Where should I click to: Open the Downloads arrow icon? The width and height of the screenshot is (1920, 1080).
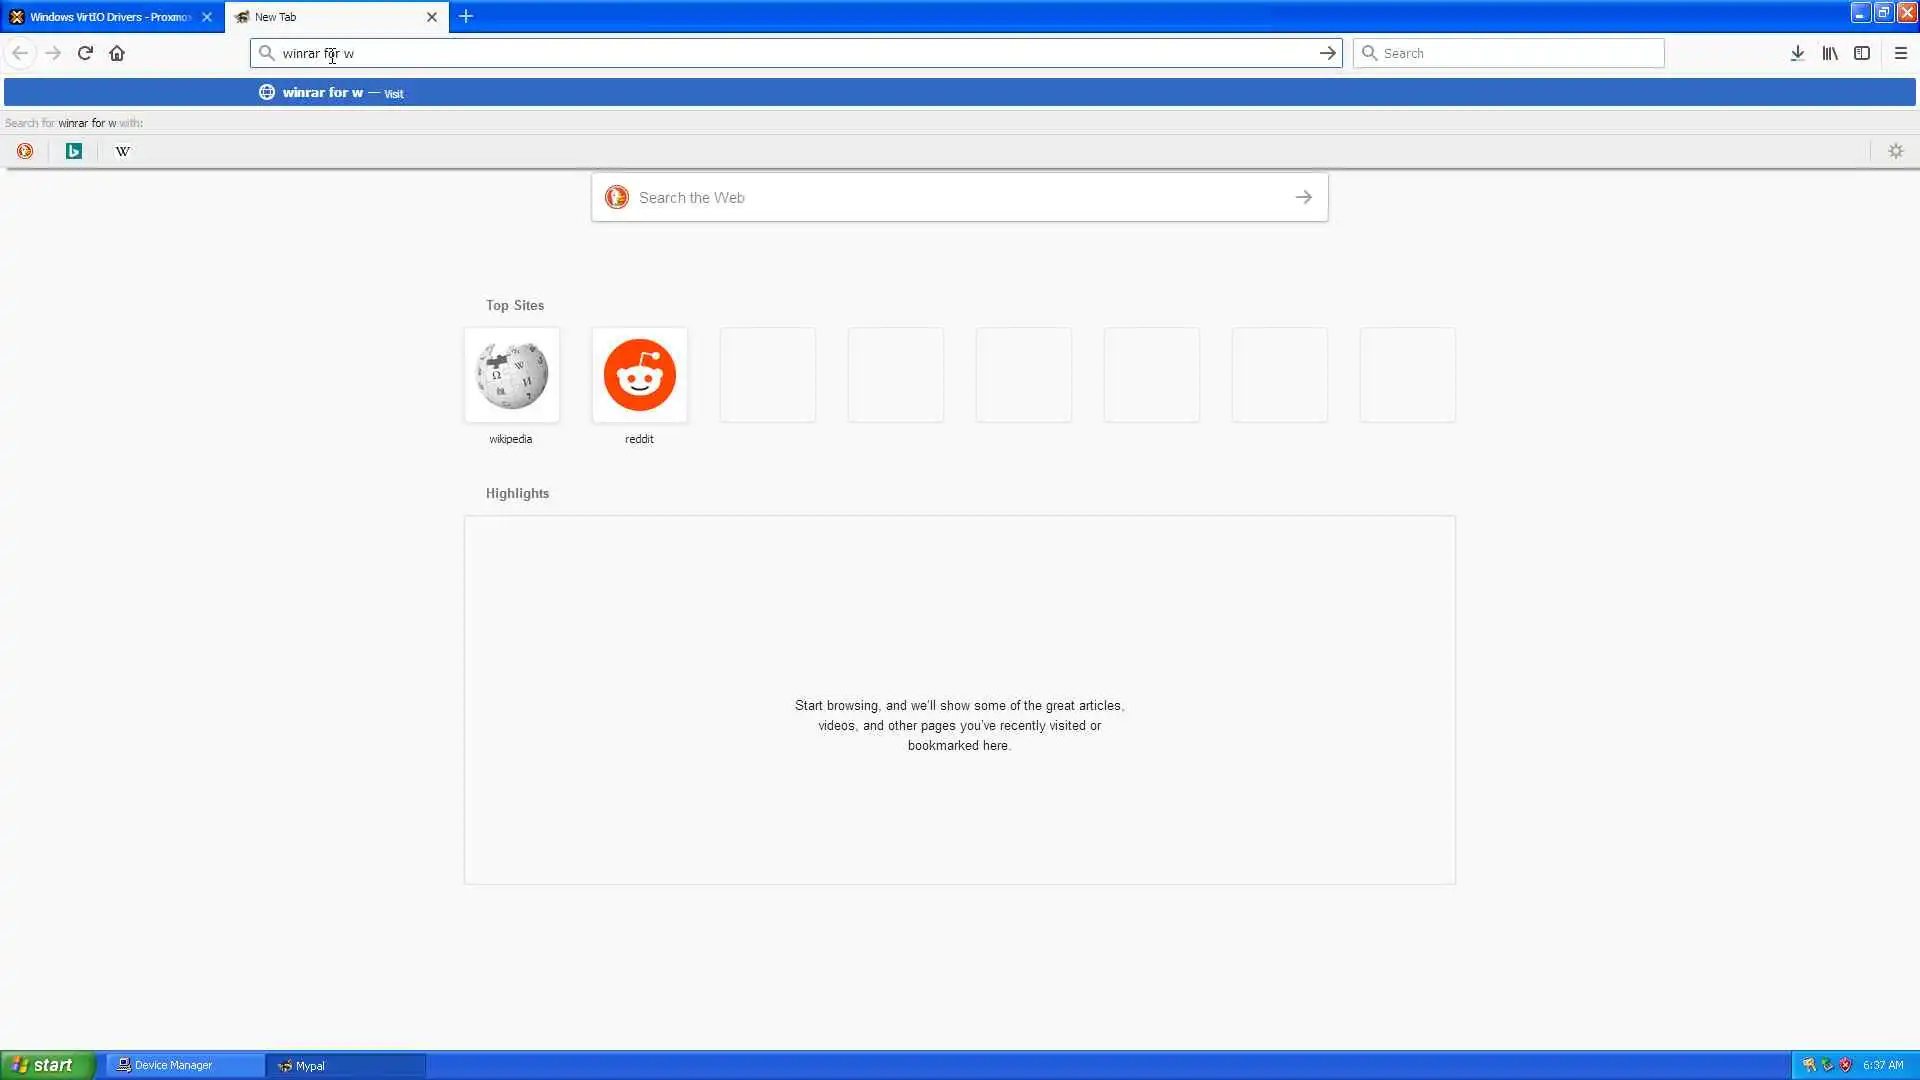click(x=1797, y=53)
